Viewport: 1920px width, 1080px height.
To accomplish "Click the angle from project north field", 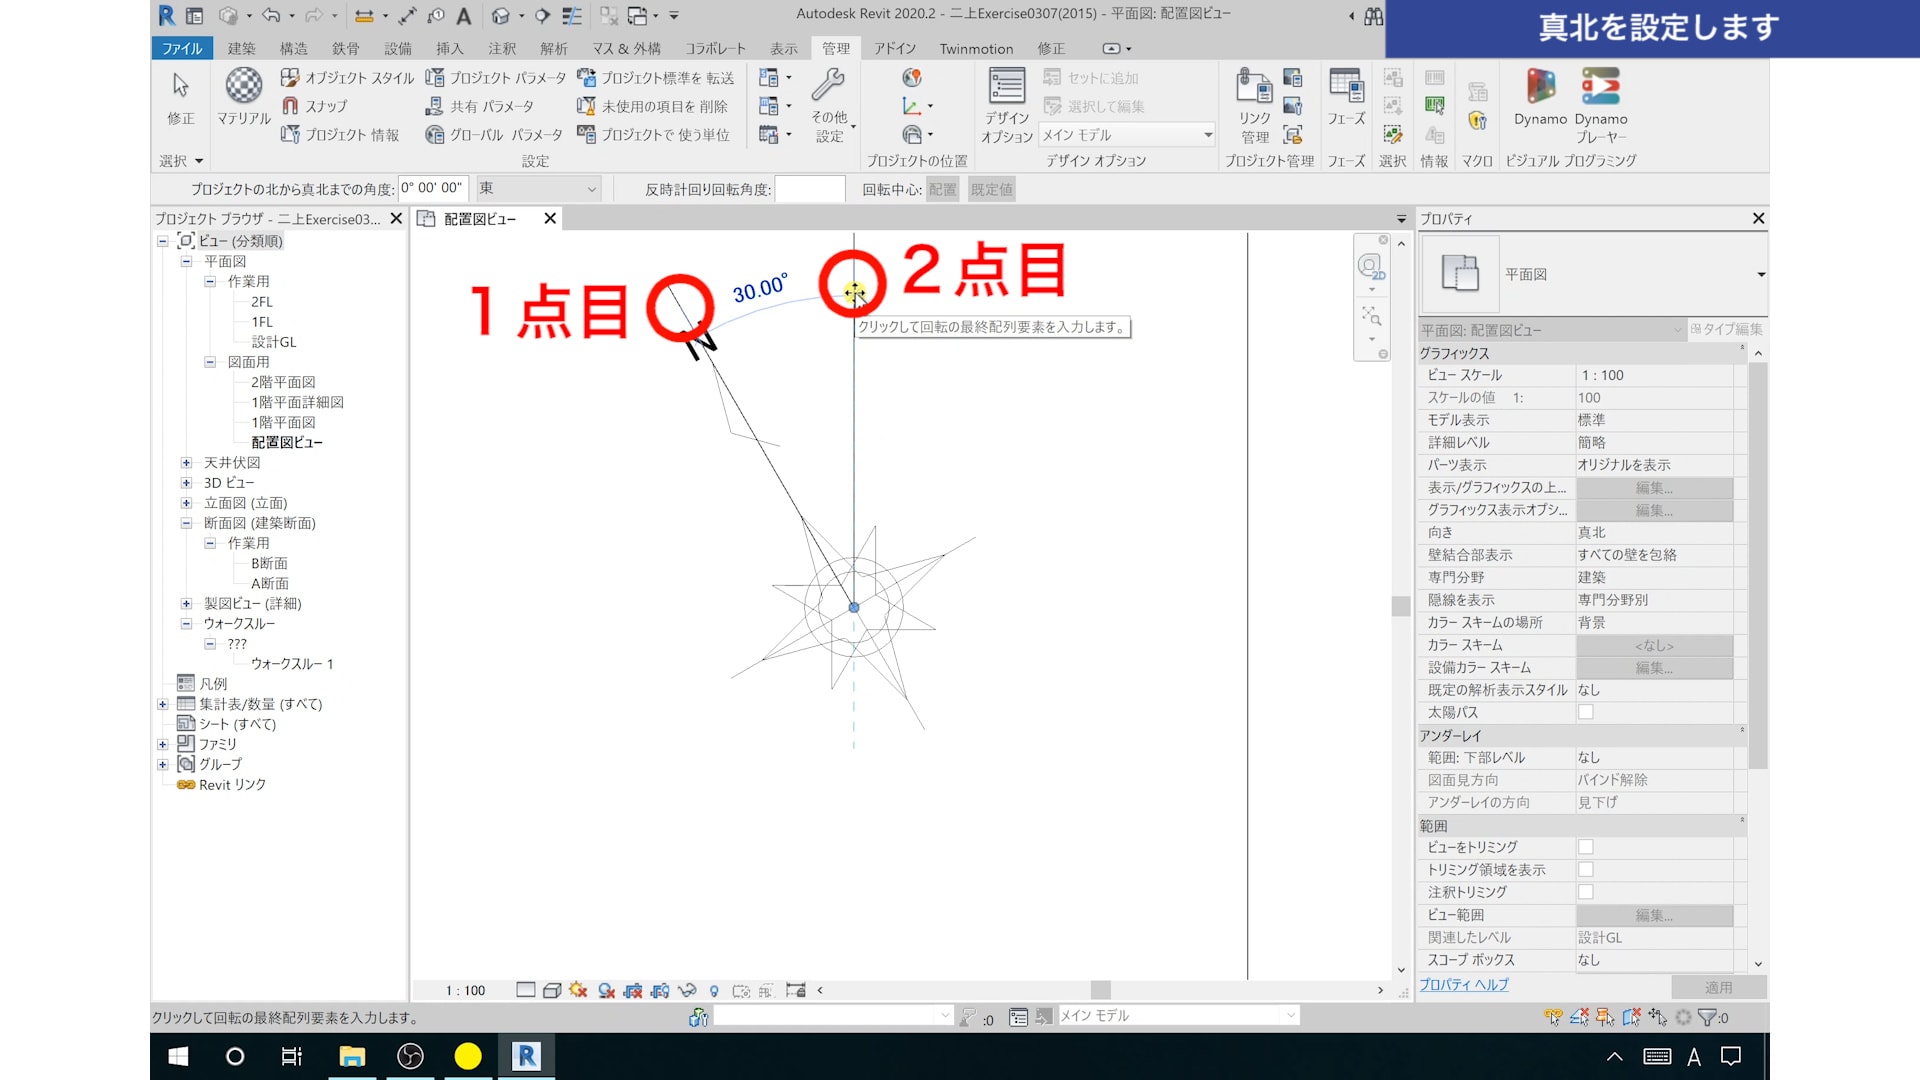I will (x=433, y=188).
